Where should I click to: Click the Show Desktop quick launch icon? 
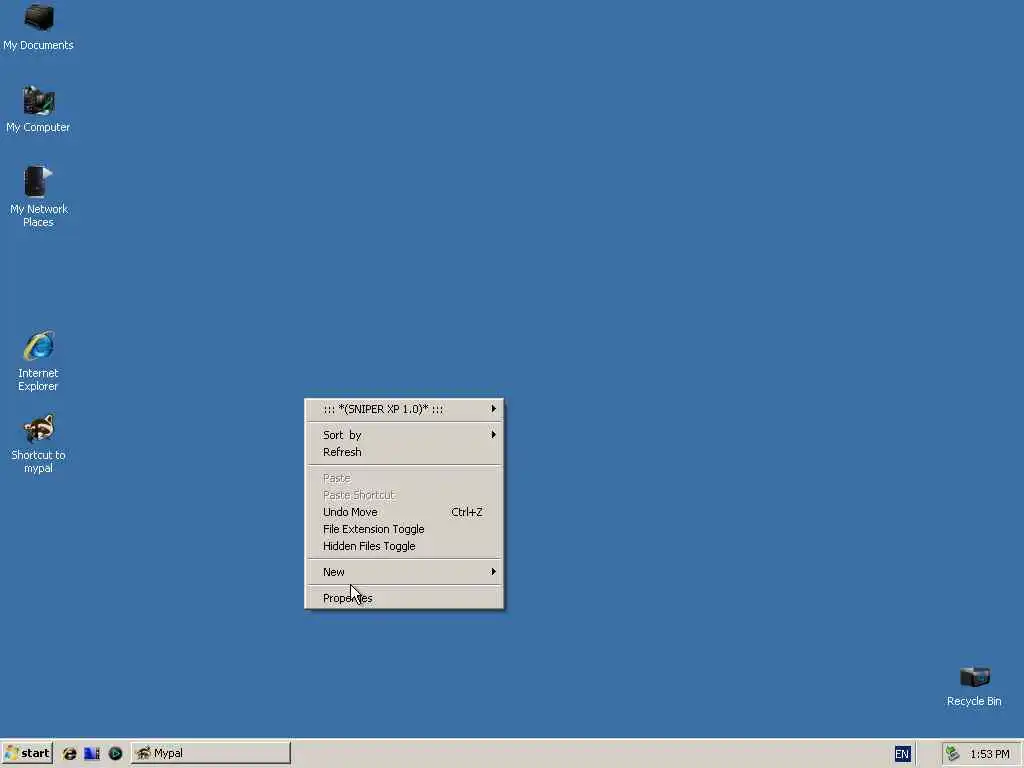[x=92, y=754]
